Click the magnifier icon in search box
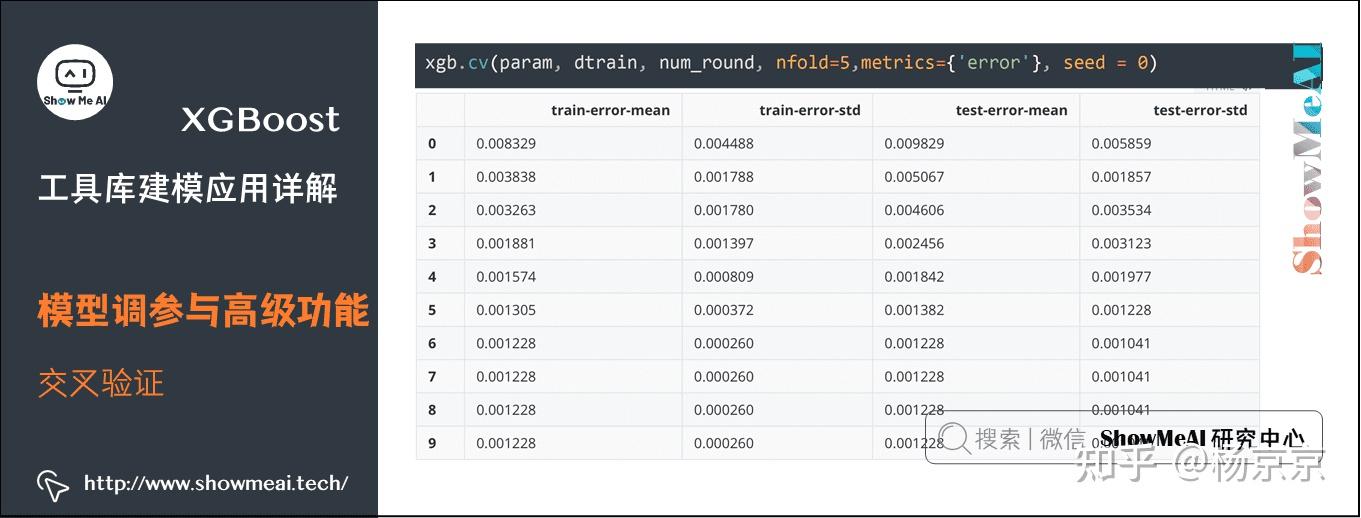 click(x=955, y=438)
